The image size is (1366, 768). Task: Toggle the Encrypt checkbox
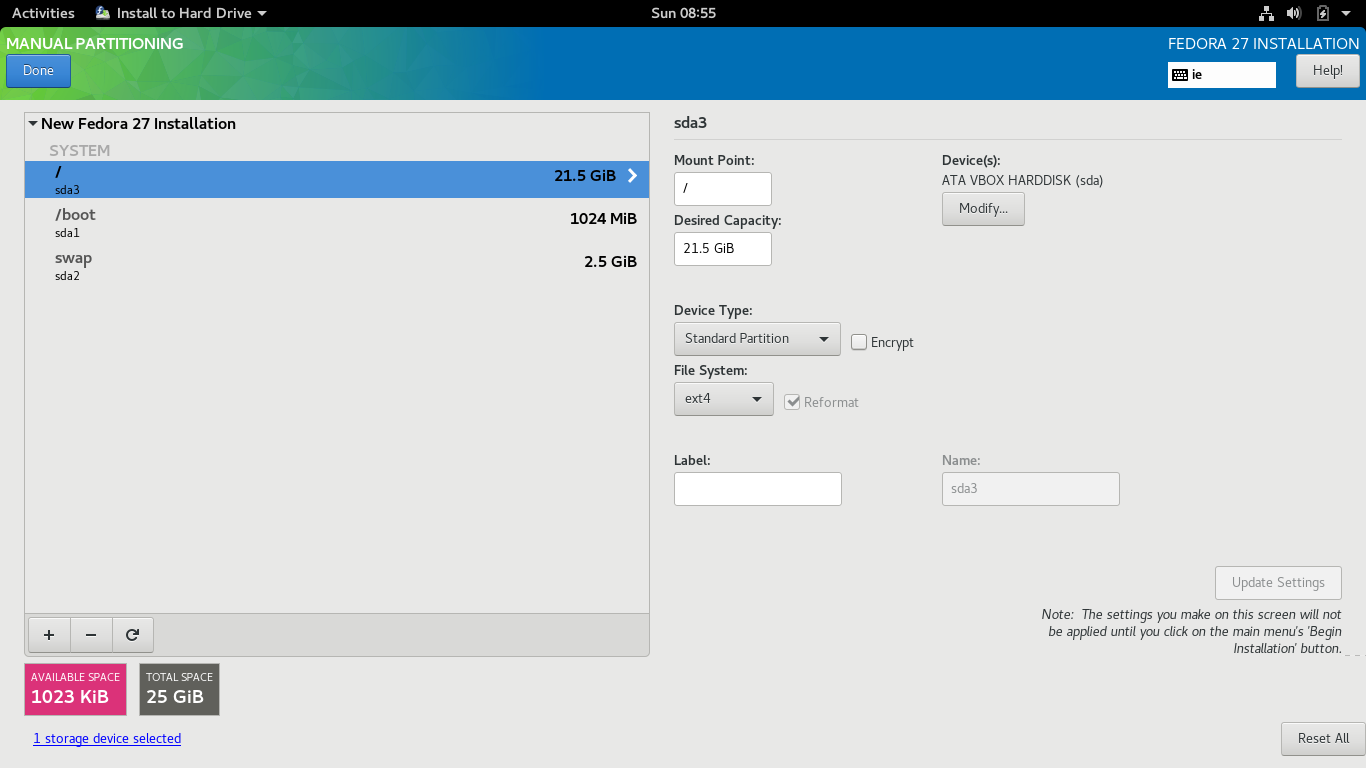pyautogui.click(x=859, y=342)
